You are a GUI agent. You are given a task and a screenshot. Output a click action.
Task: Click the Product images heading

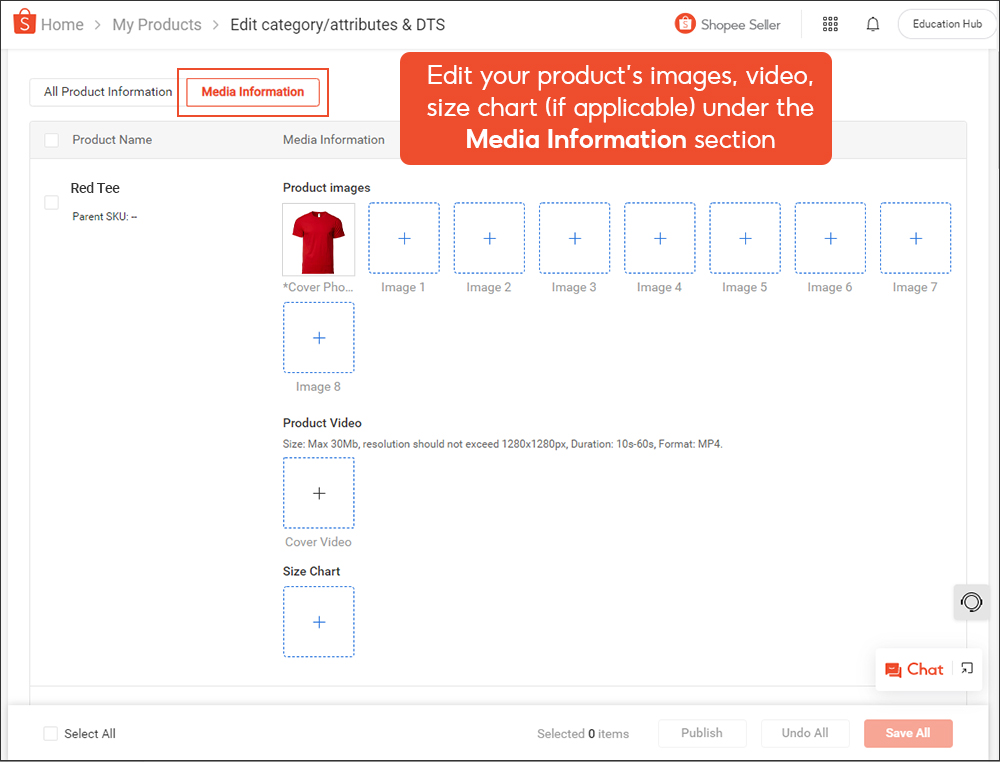[x=327, y=187]
